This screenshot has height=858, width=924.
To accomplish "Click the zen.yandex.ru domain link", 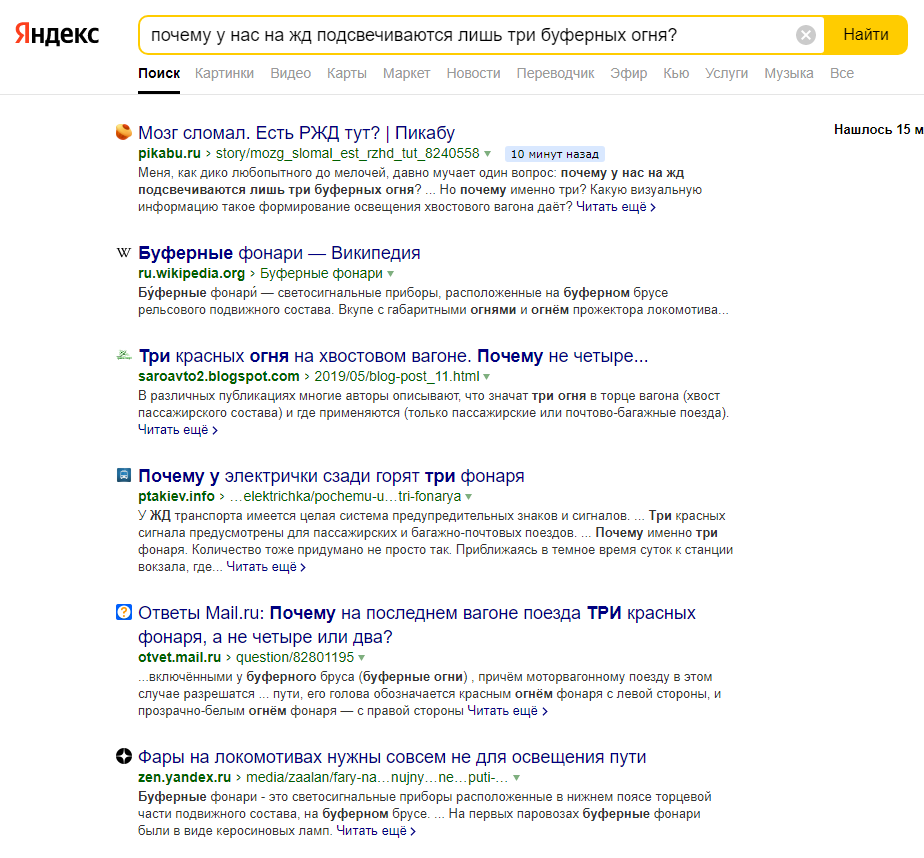I will tap(184, 777).
